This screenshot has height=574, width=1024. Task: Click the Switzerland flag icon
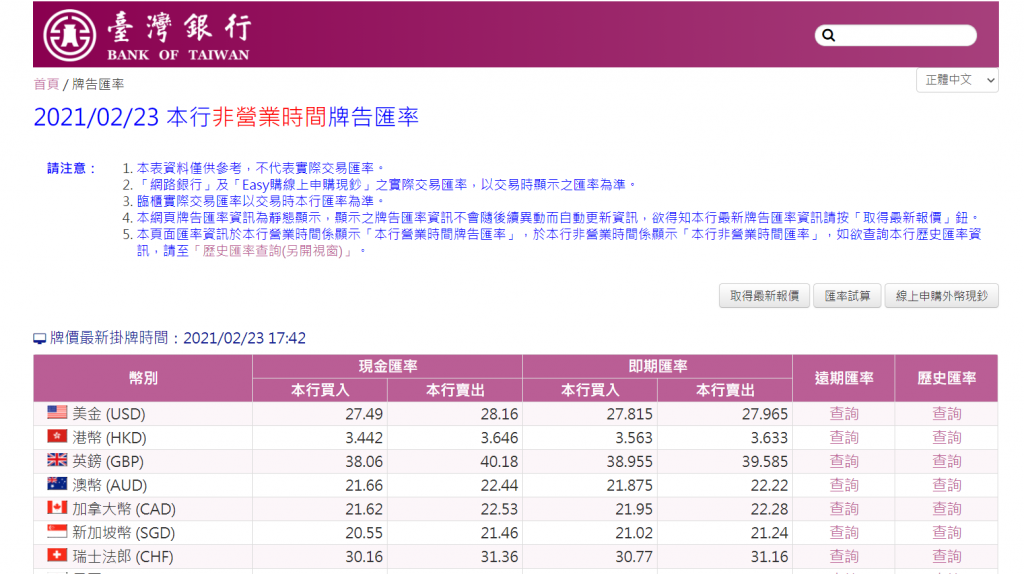pos(57,554)
